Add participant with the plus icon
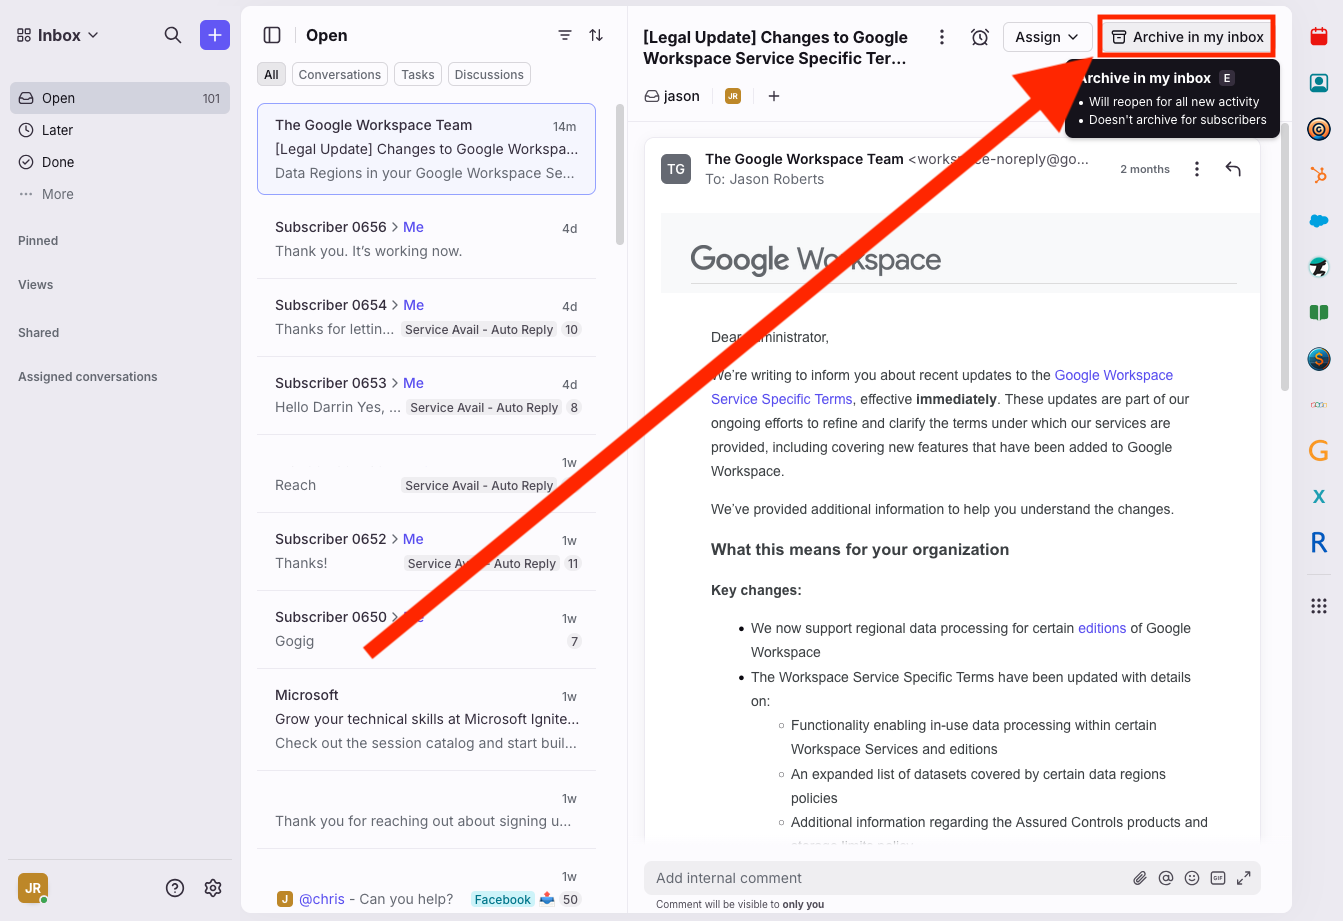The width and height of the screenshot is (1343, 921). (774, 96)
